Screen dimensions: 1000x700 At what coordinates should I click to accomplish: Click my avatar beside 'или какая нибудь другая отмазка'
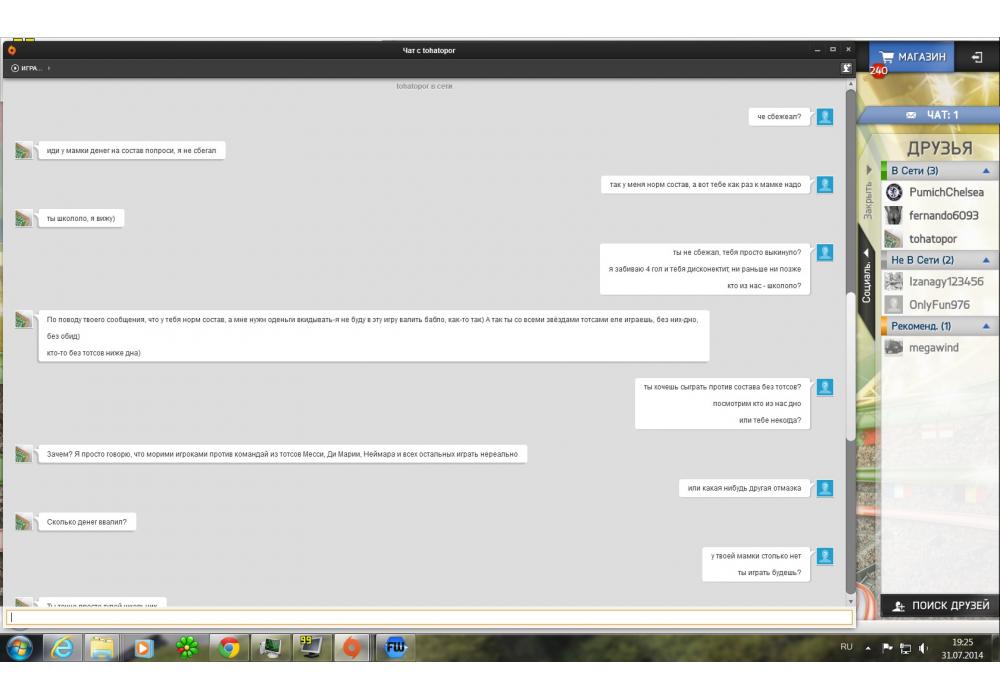point(825,488)
